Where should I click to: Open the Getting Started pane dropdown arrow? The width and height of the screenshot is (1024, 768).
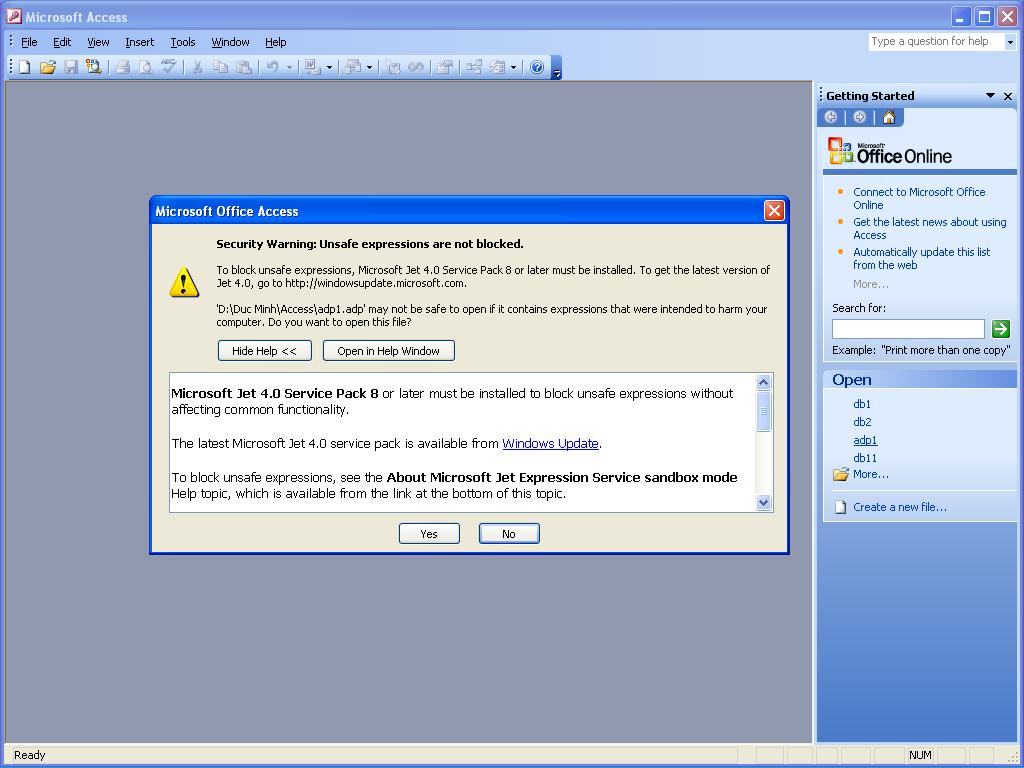(990, 96)
